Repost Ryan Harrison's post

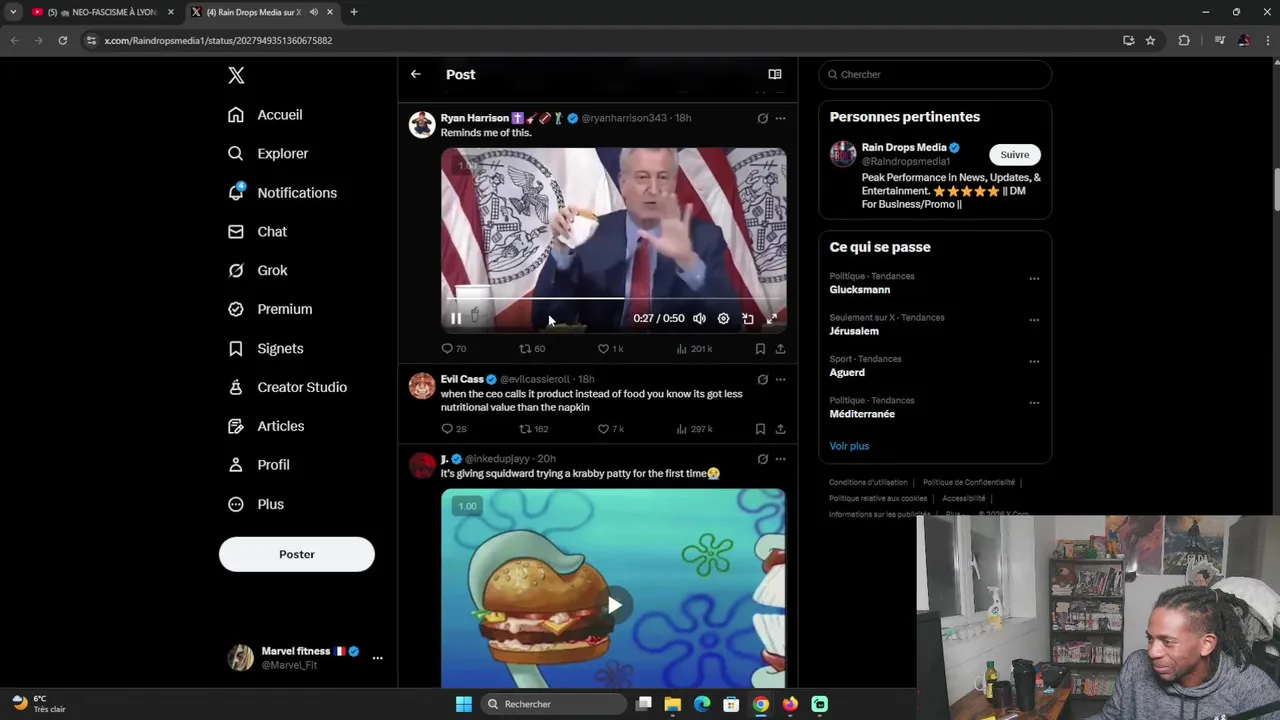[x=531, y=349]
